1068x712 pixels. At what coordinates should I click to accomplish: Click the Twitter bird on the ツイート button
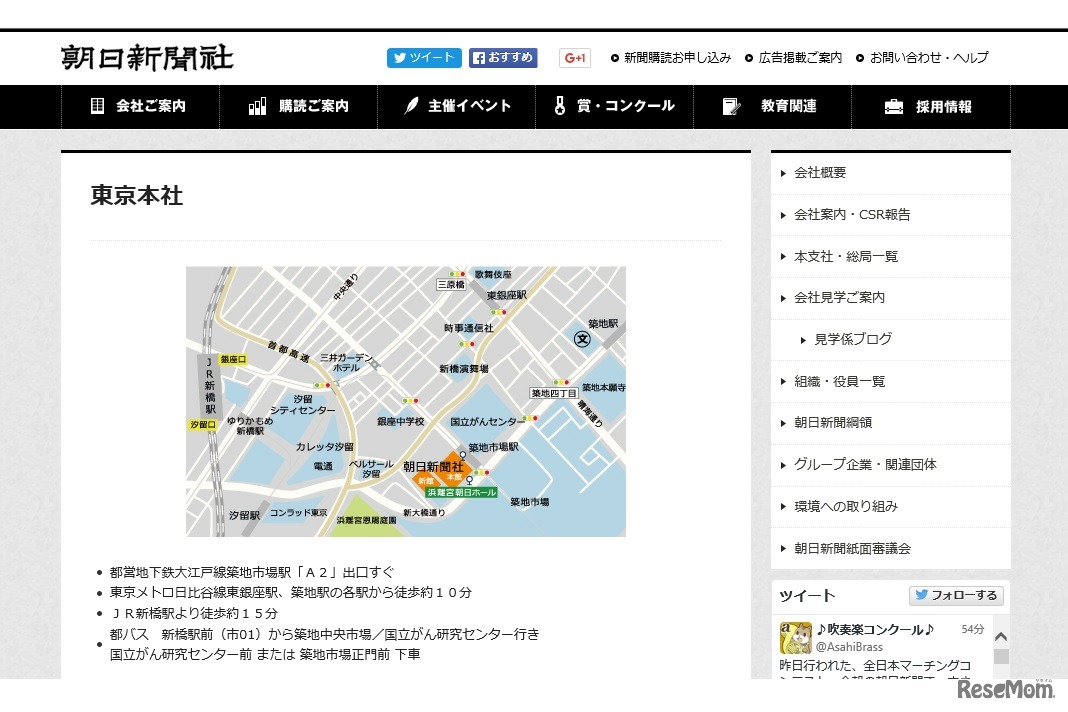click(398, 58)
